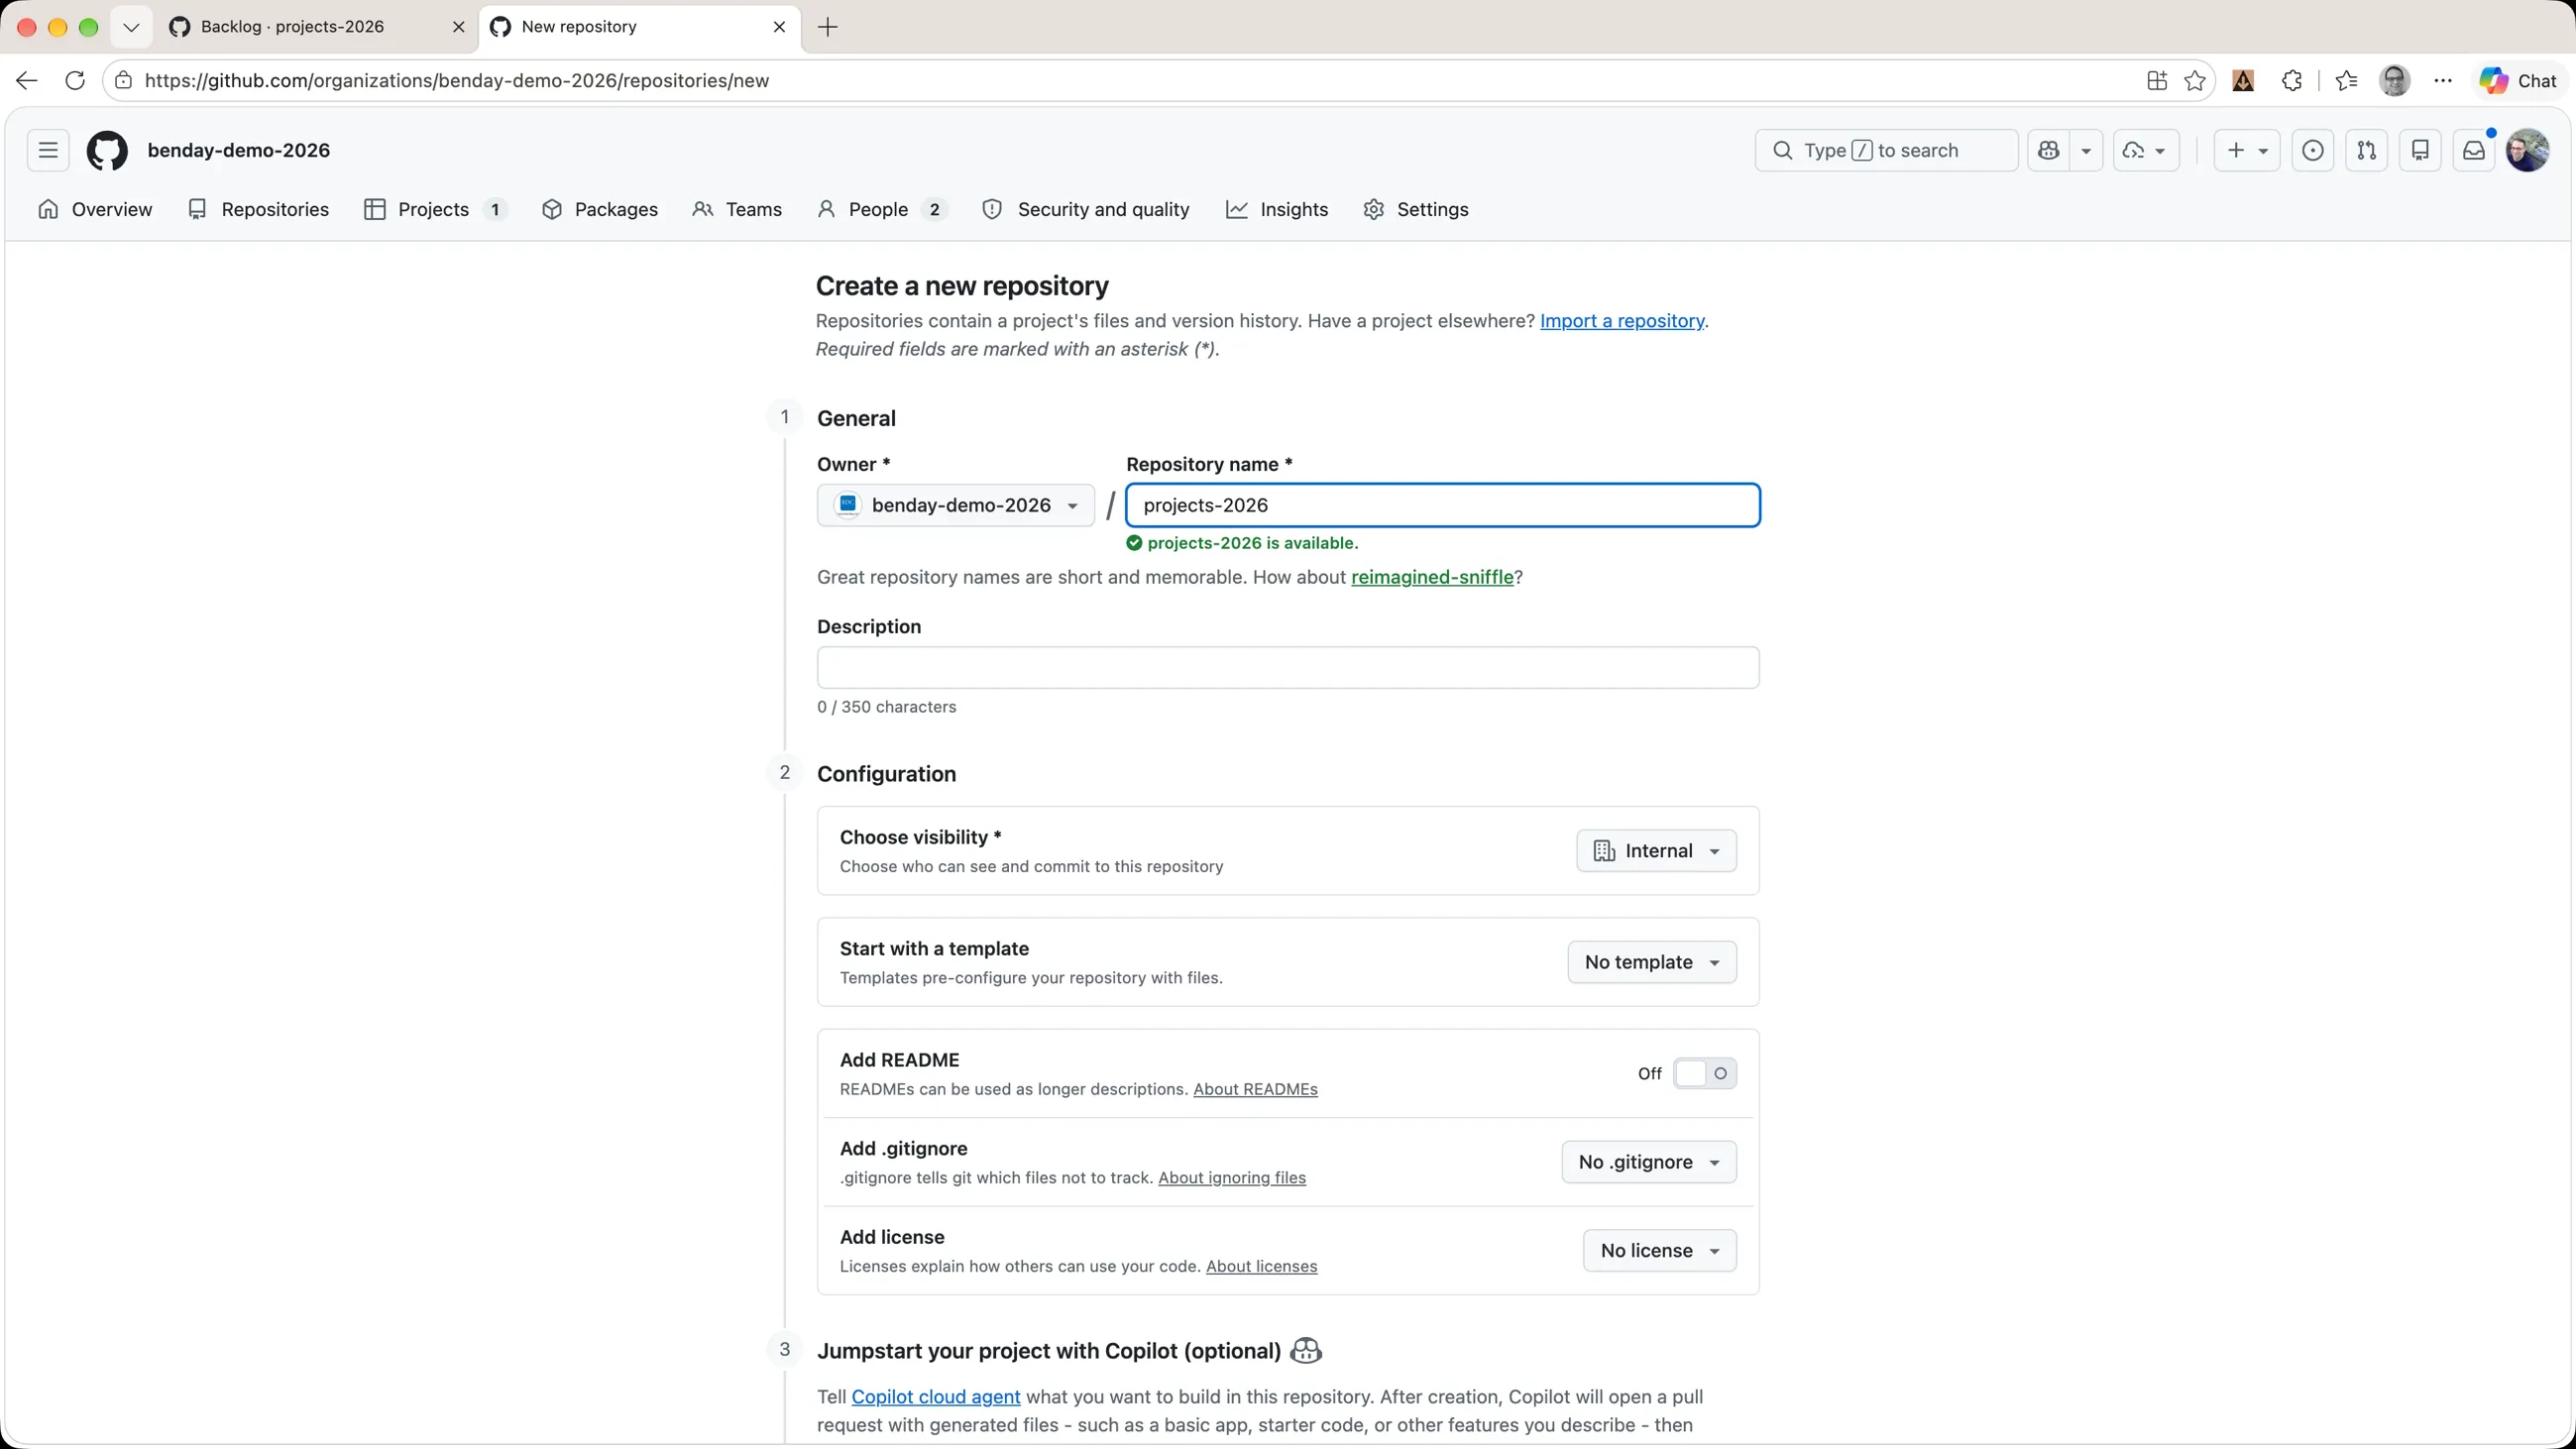Click the browser back arrow
2576x1449 pixels.
27,81
